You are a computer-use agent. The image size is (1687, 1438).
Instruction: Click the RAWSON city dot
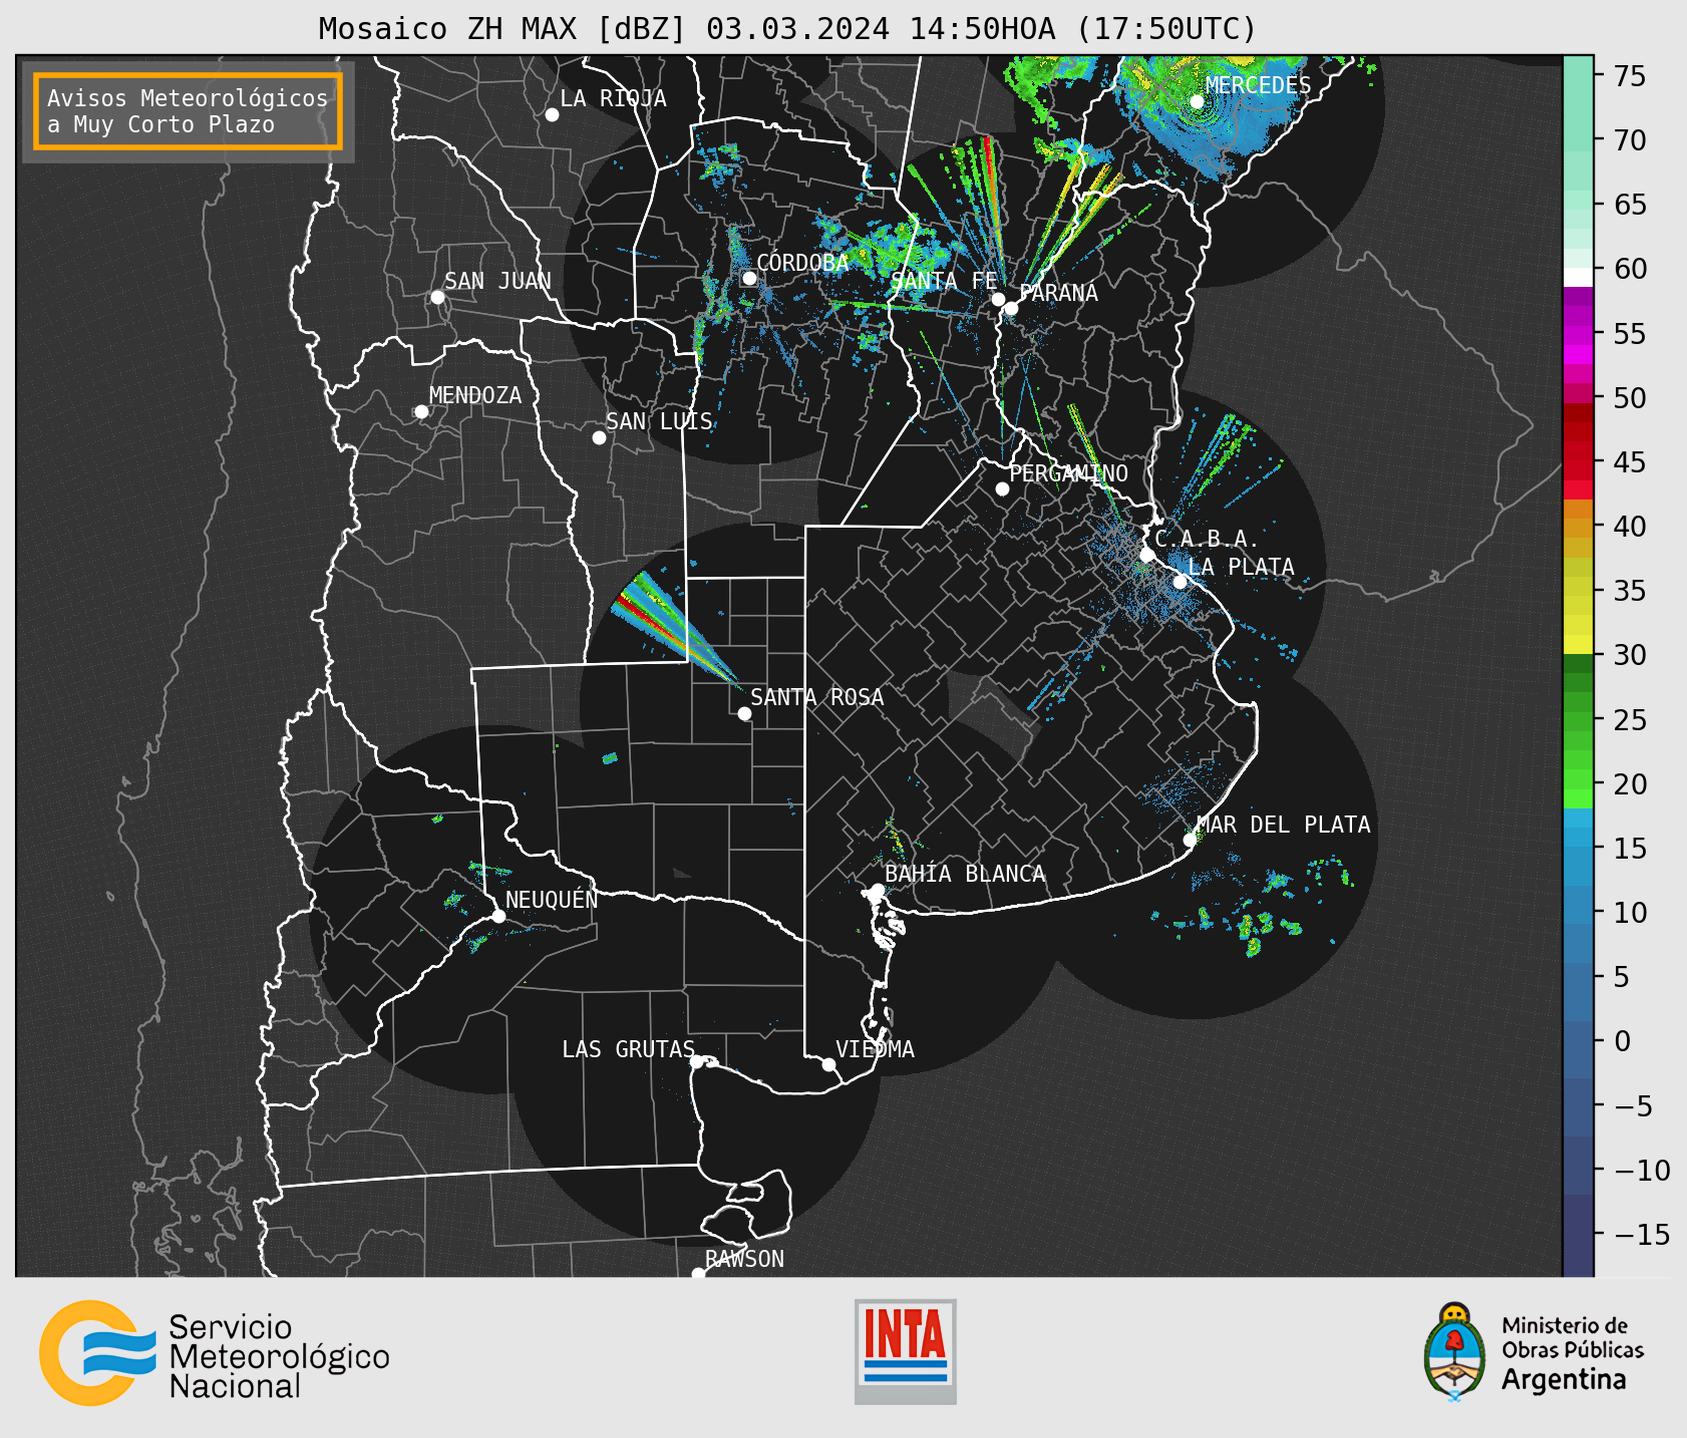(698, 1273)
